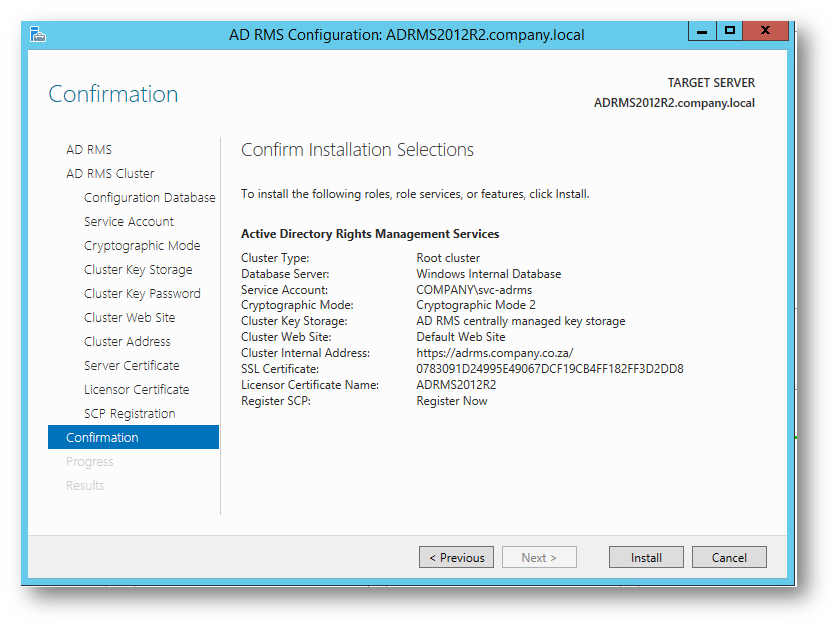Click the SSL Certificate: label
839x629 pixels.
(x=280, y=369)
